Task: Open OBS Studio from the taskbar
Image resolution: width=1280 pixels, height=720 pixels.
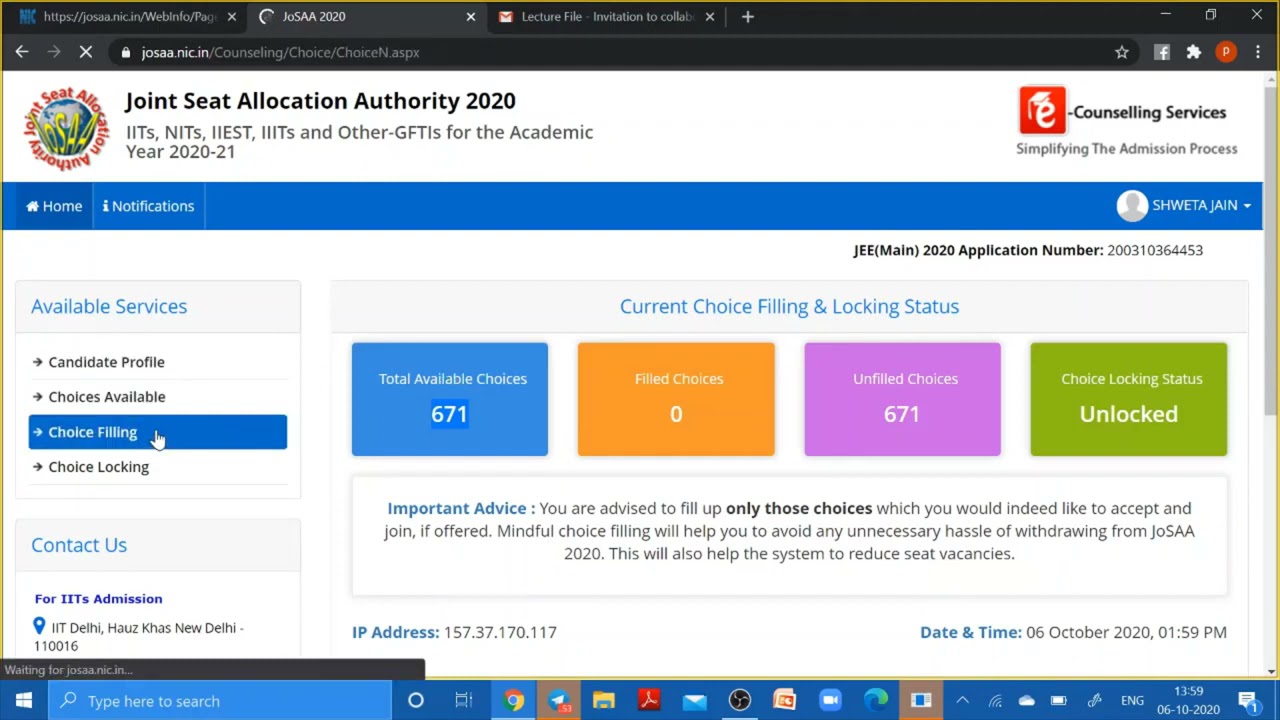Action: coord(739,701)
